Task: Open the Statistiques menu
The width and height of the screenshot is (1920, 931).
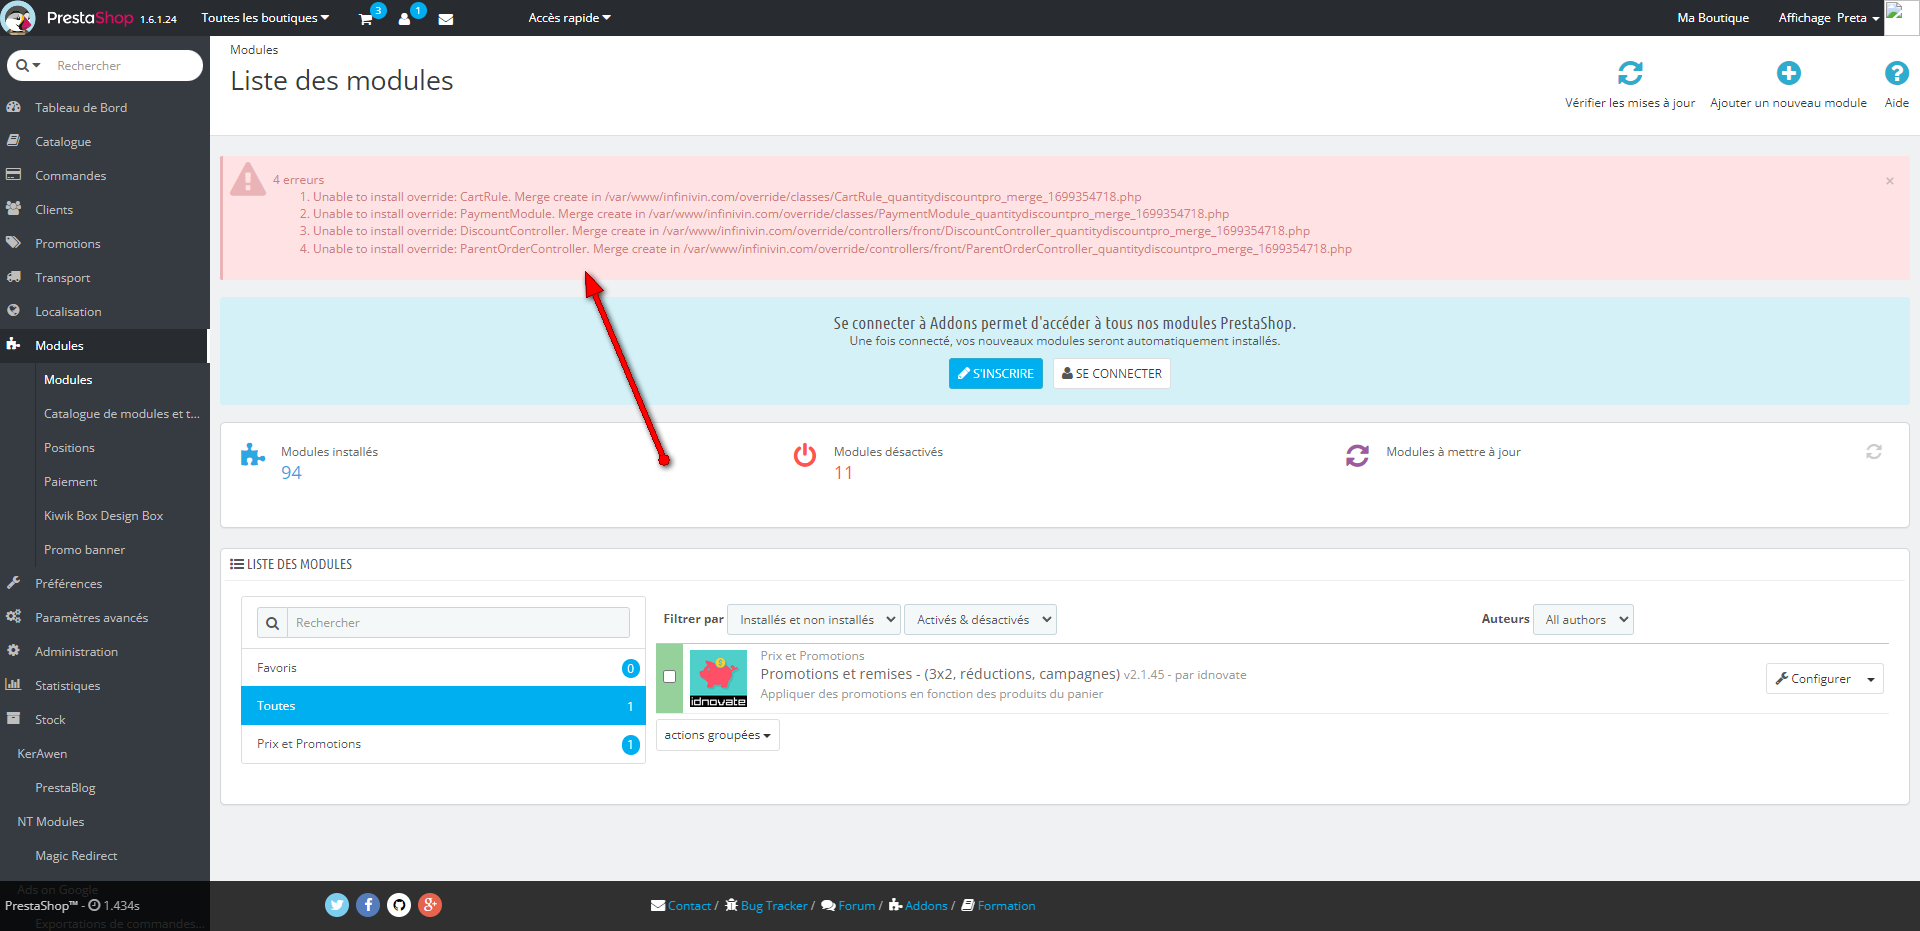Action: (105, 686)
